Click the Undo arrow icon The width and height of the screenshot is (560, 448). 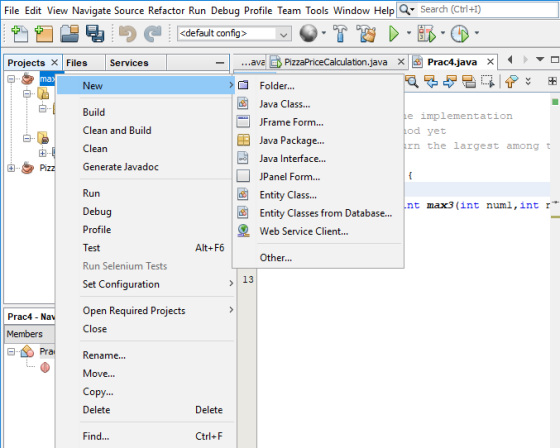coord(128,34)
